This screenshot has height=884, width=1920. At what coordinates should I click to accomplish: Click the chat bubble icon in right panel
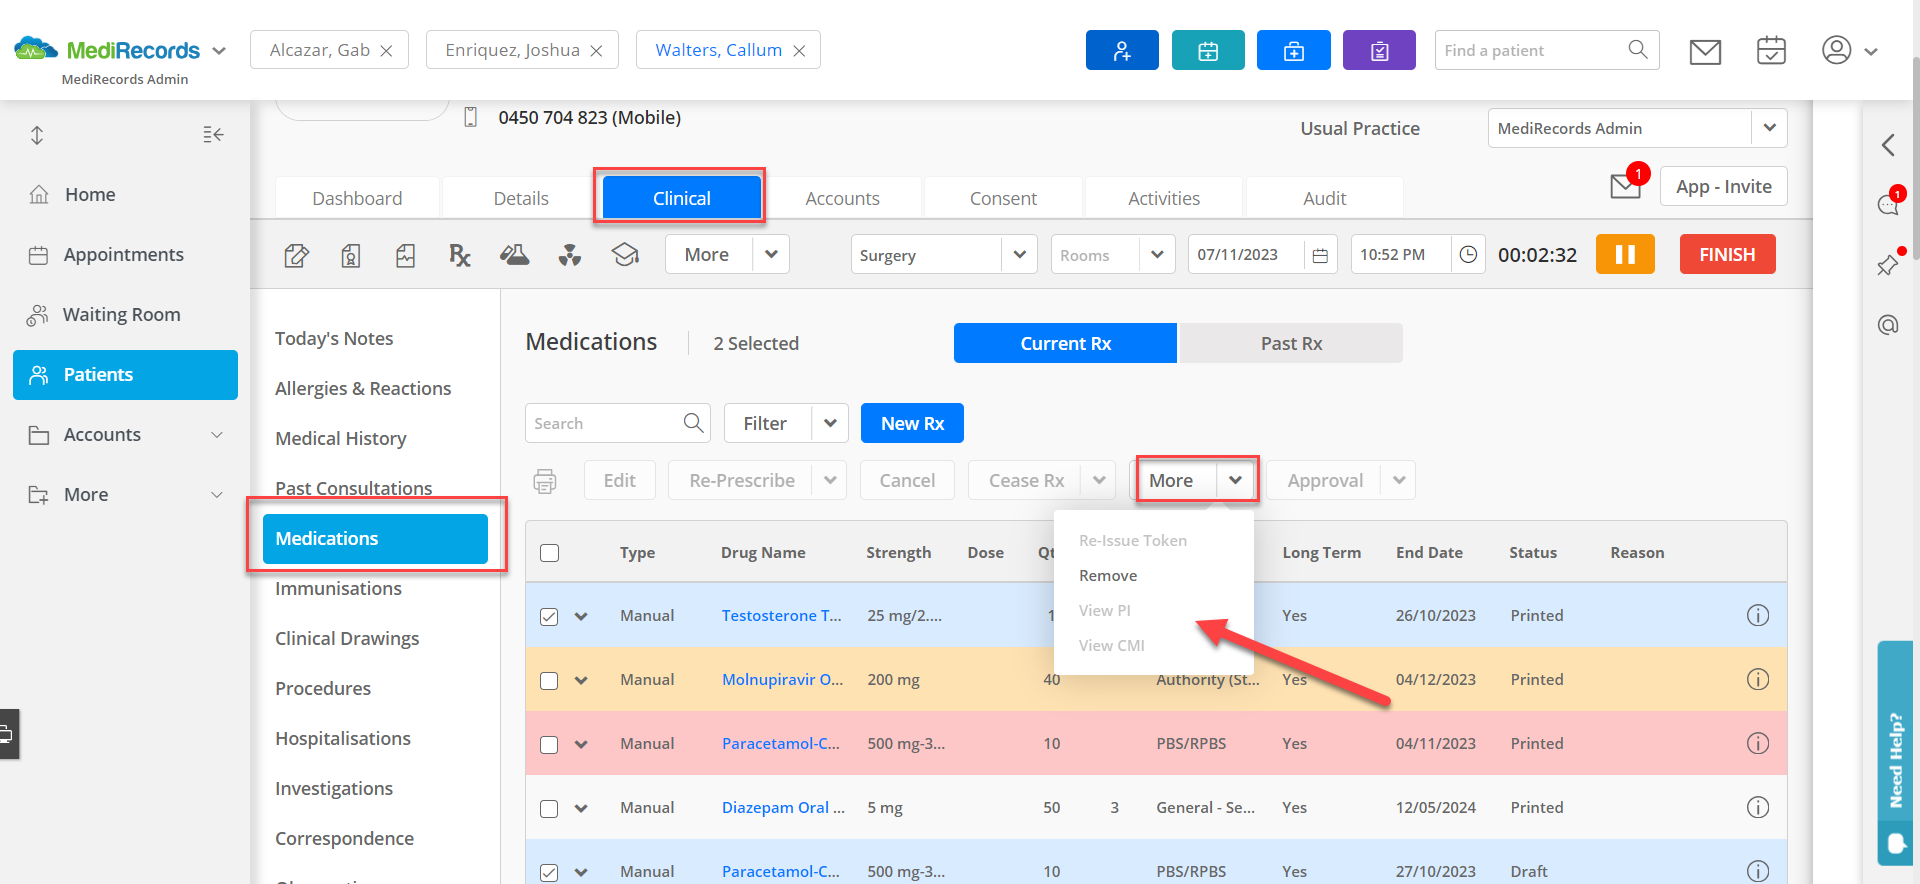pyautogui.click(x=1888, y=205)
